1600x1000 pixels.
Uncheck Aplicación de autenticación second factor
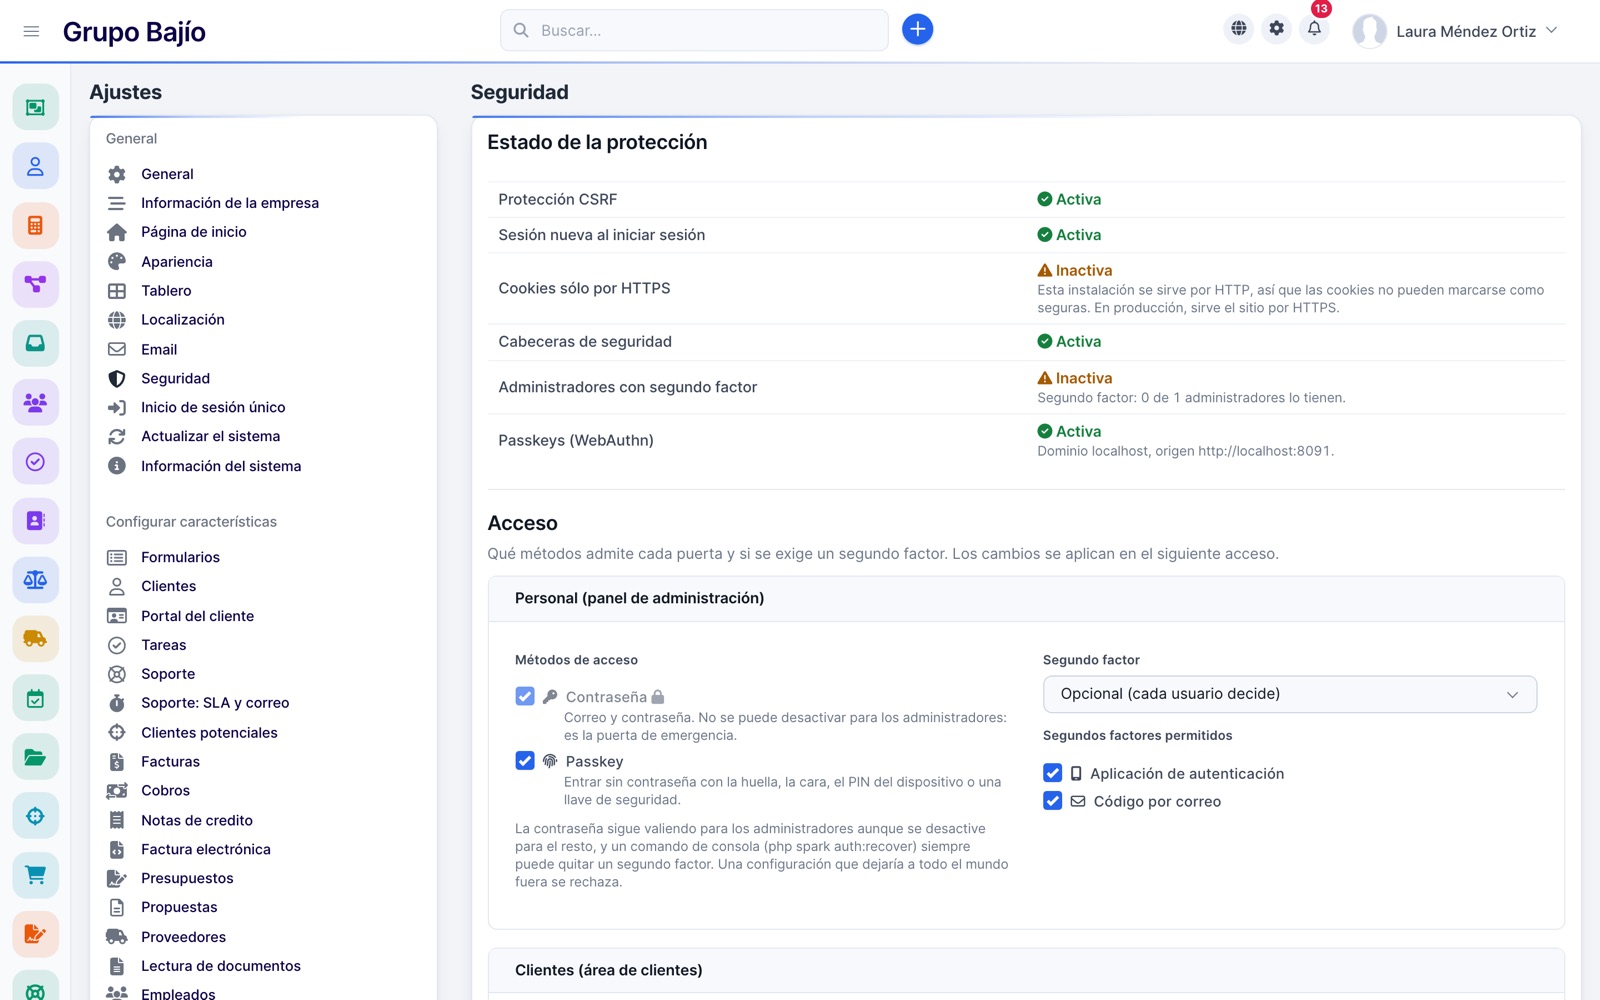click(1052, 773)
